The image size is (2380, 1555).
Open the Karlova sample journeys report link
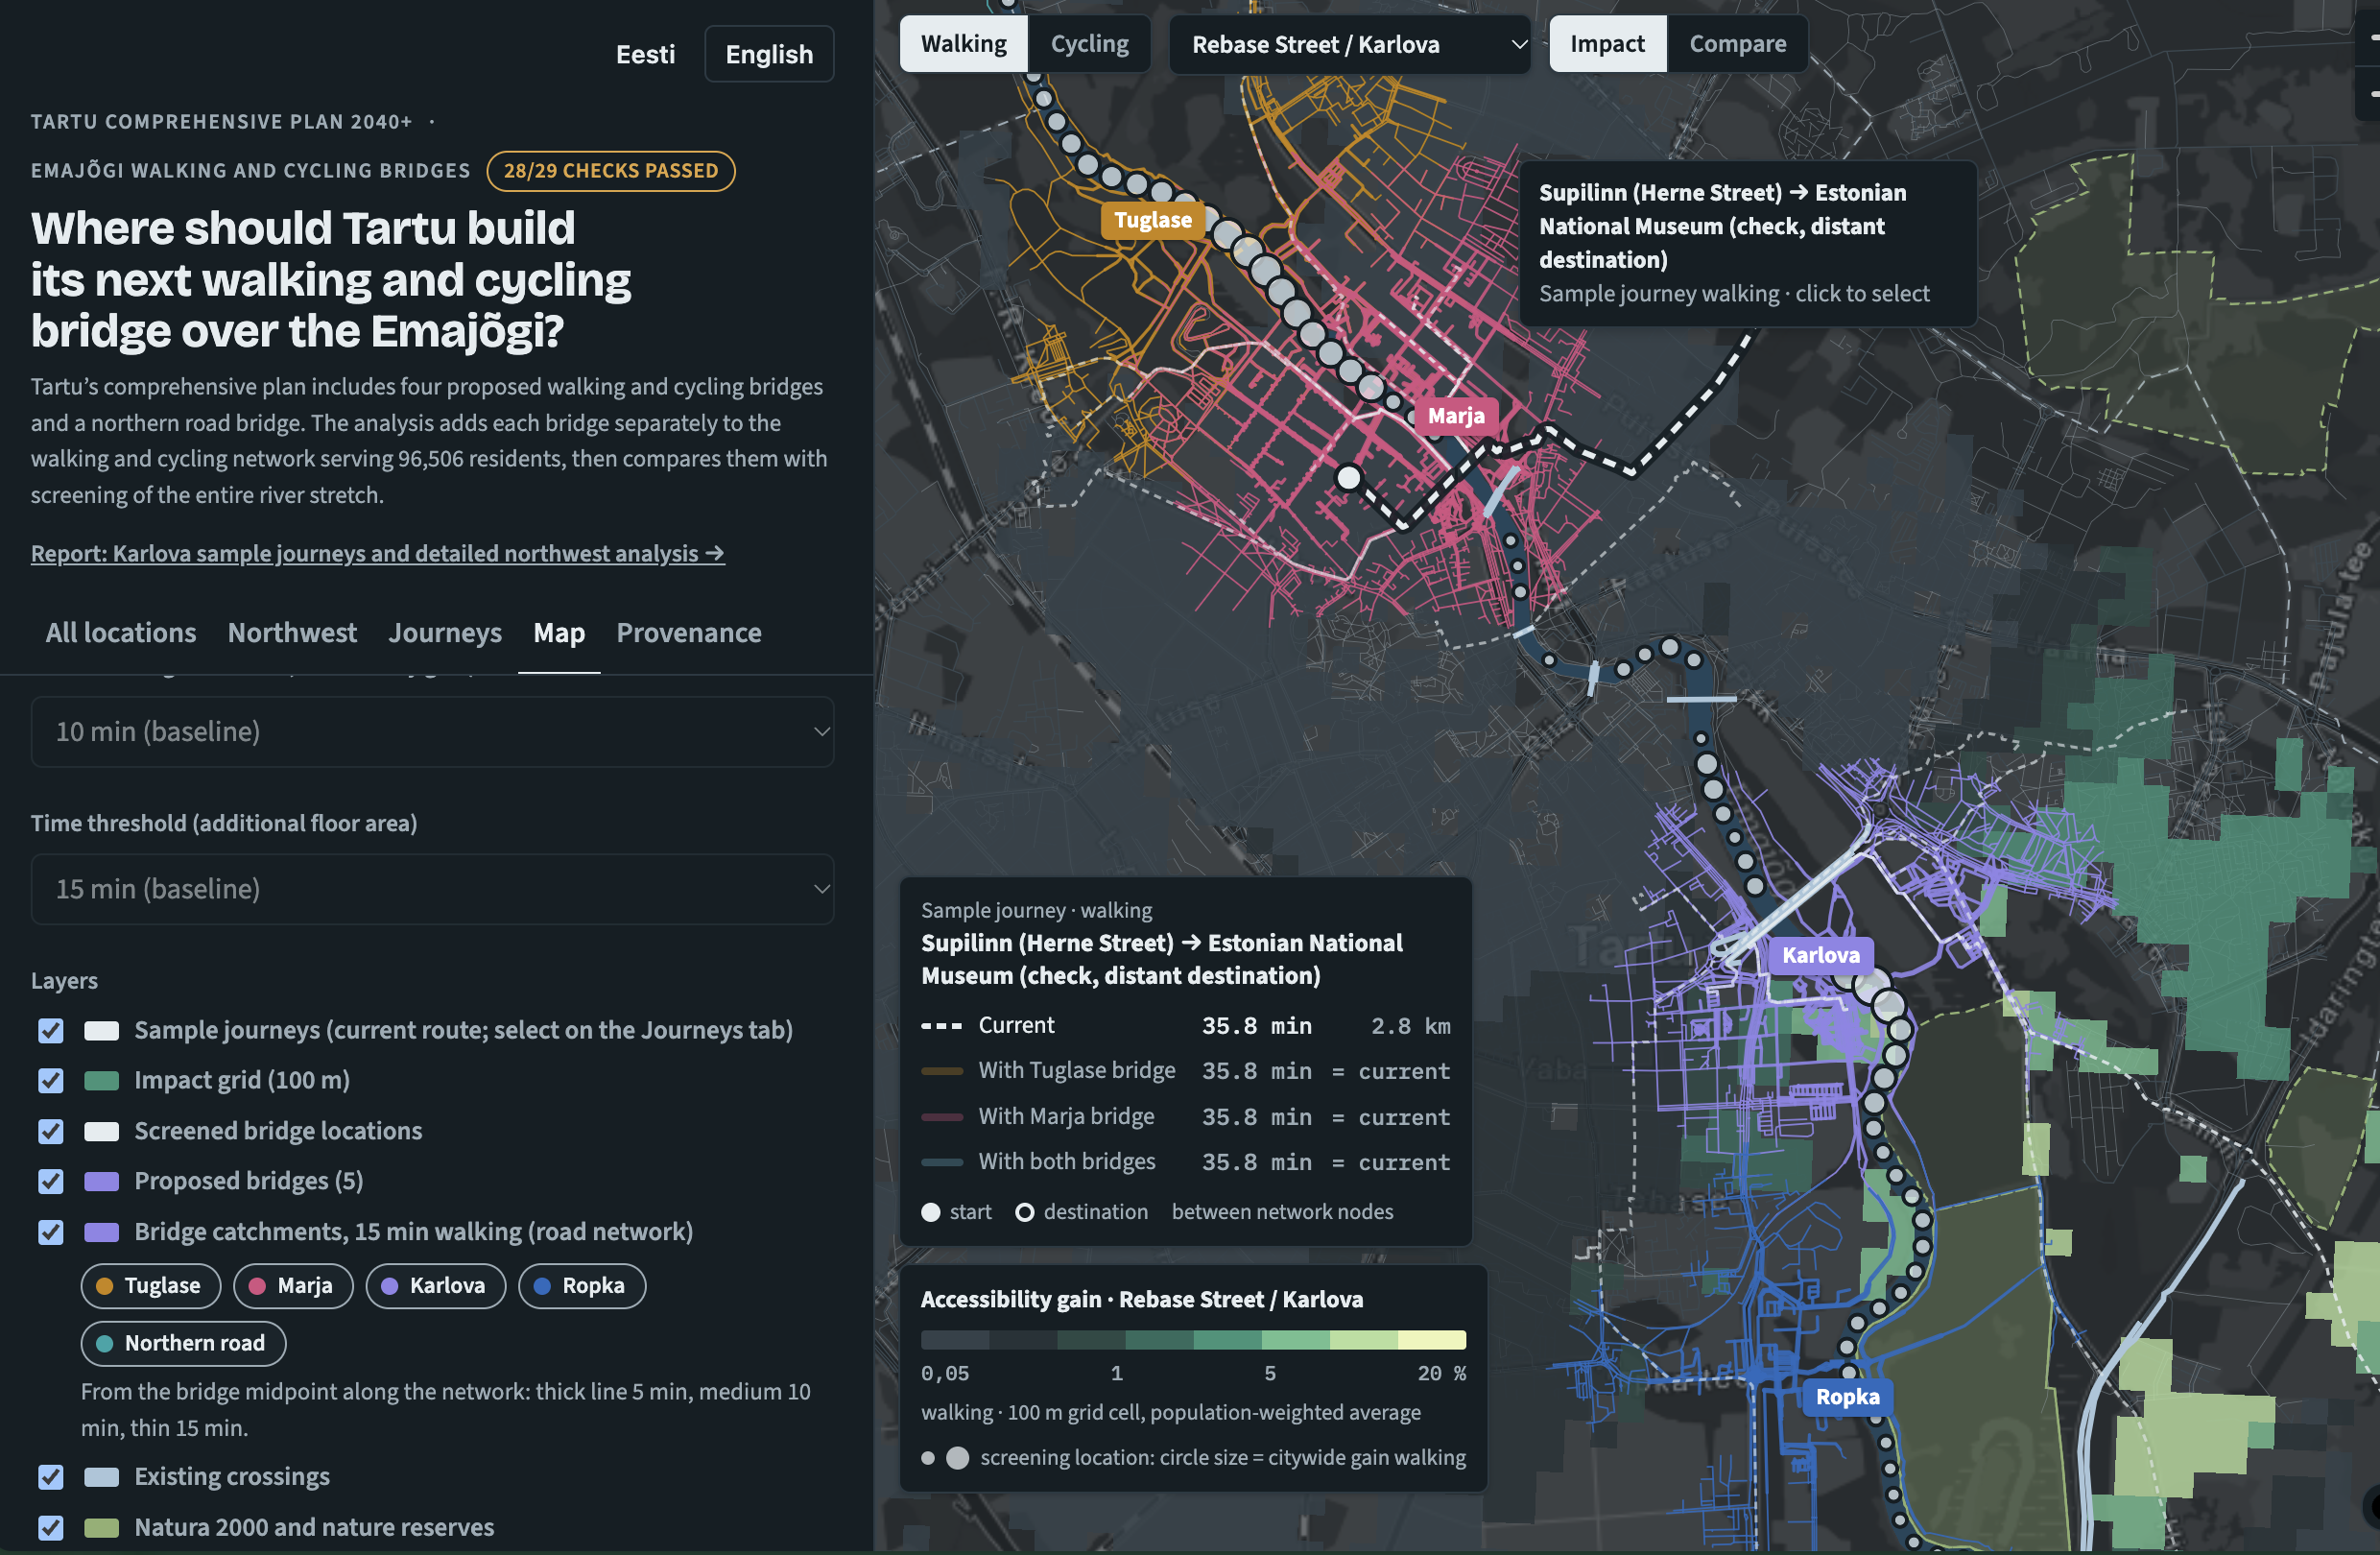click(x=377, y=553)
